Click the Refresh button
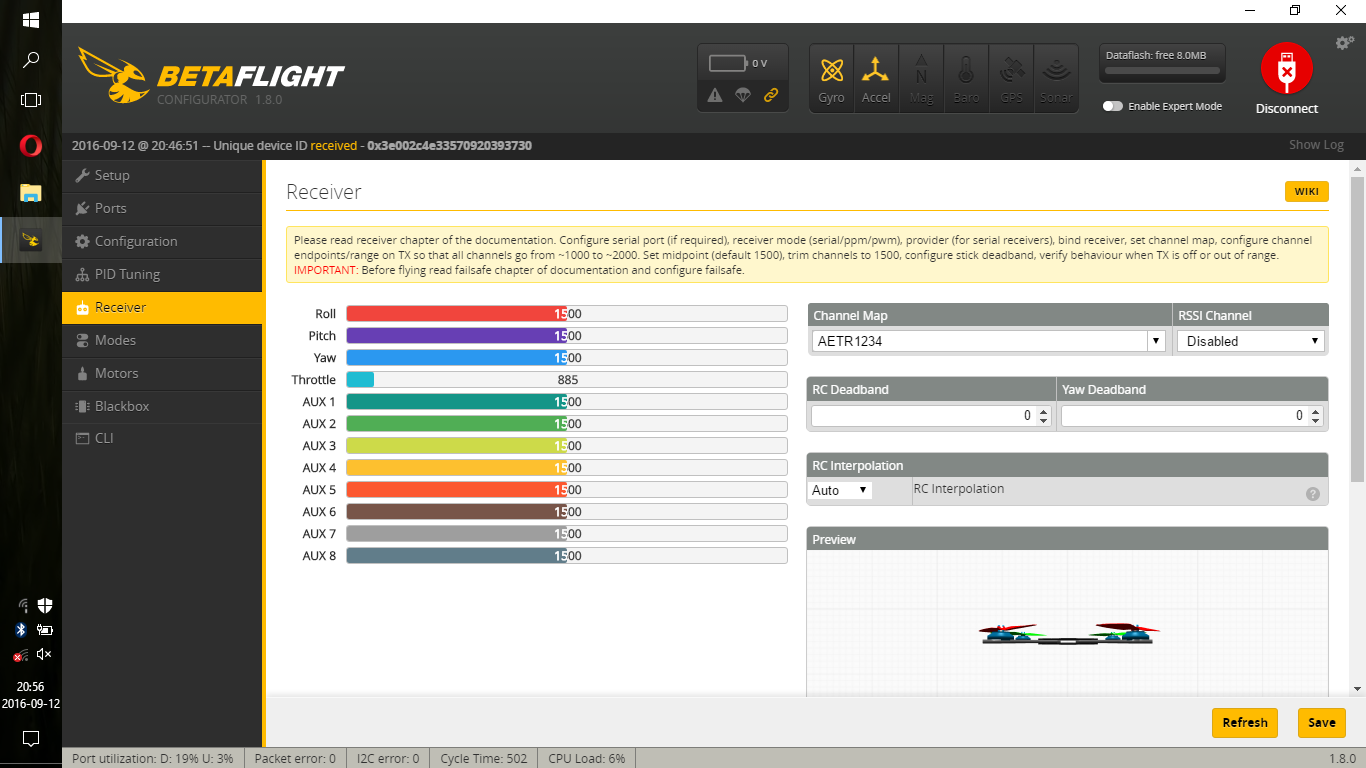The image size is (1366, 768). click(x=1244, y=722)
